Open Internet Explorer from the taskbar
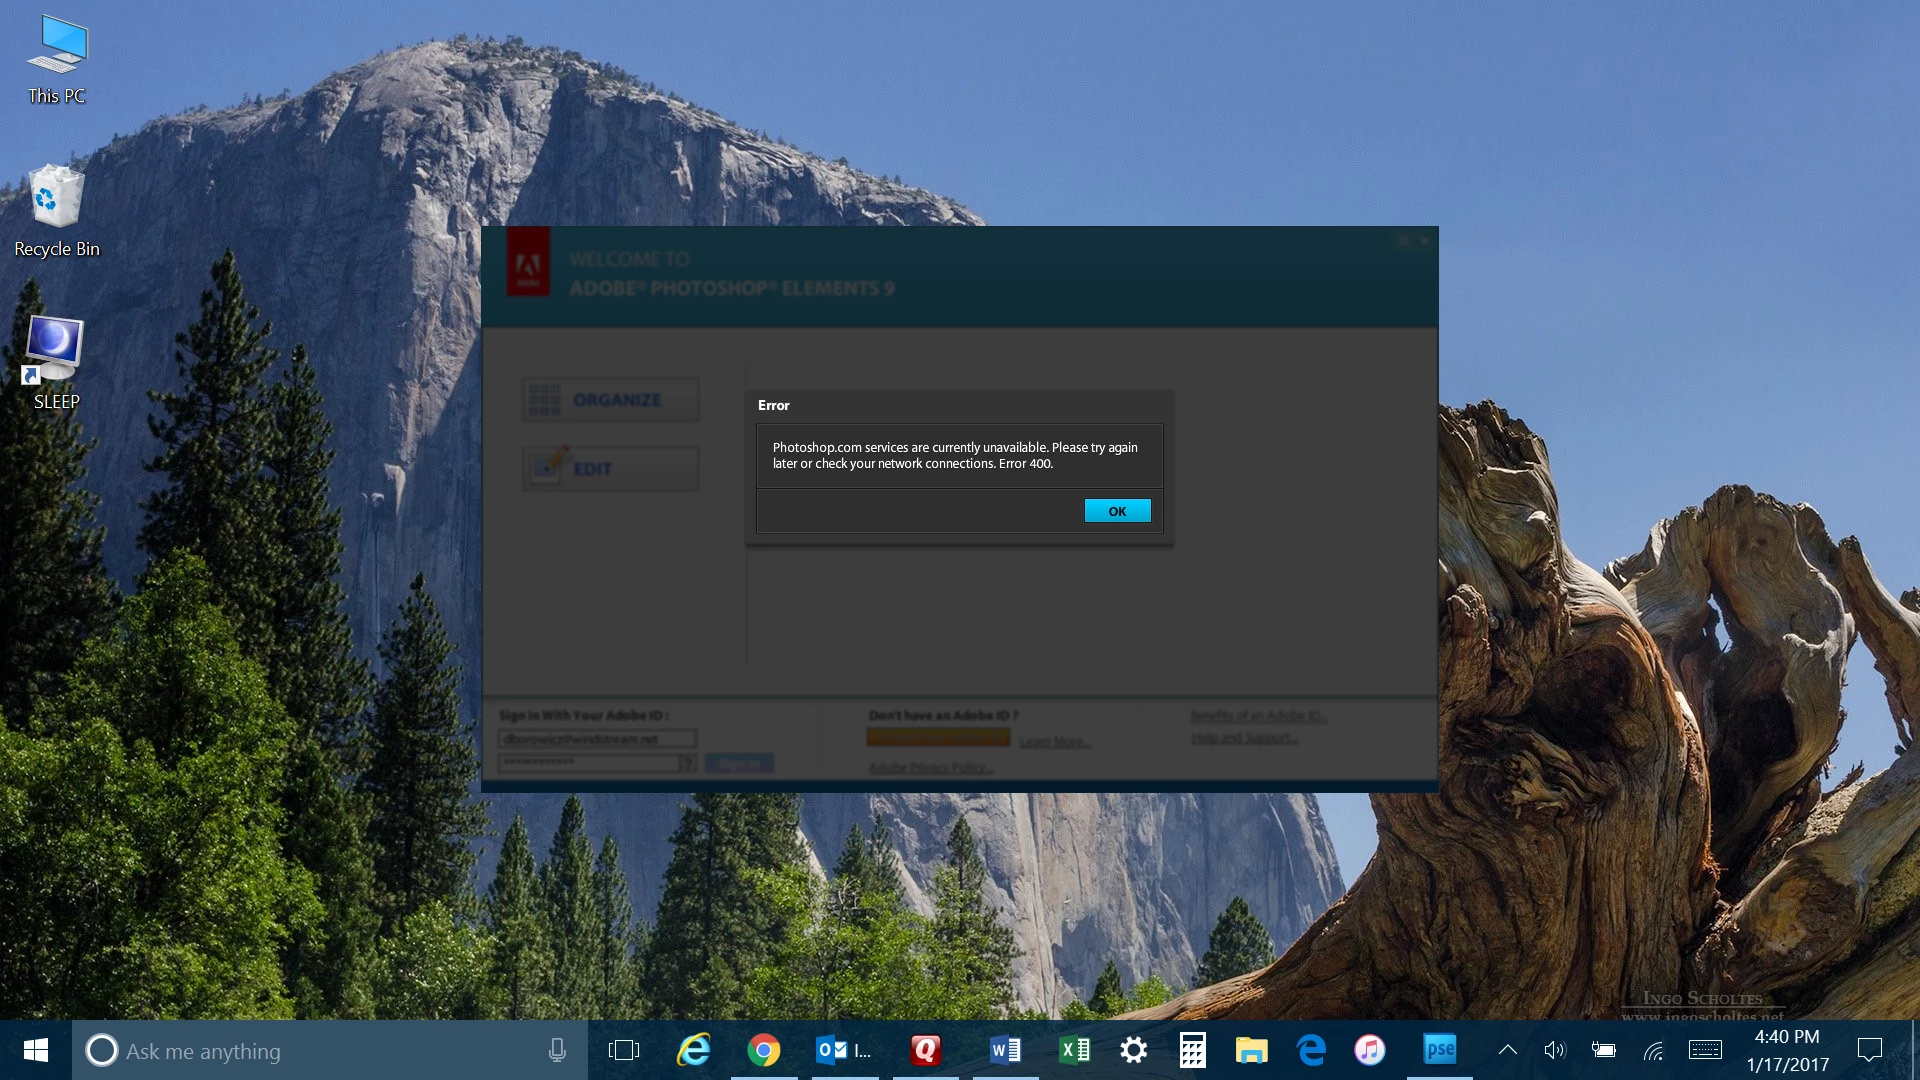Image resolution: width=1920 pixels, height=1080 pixels. pos(693,1050)
